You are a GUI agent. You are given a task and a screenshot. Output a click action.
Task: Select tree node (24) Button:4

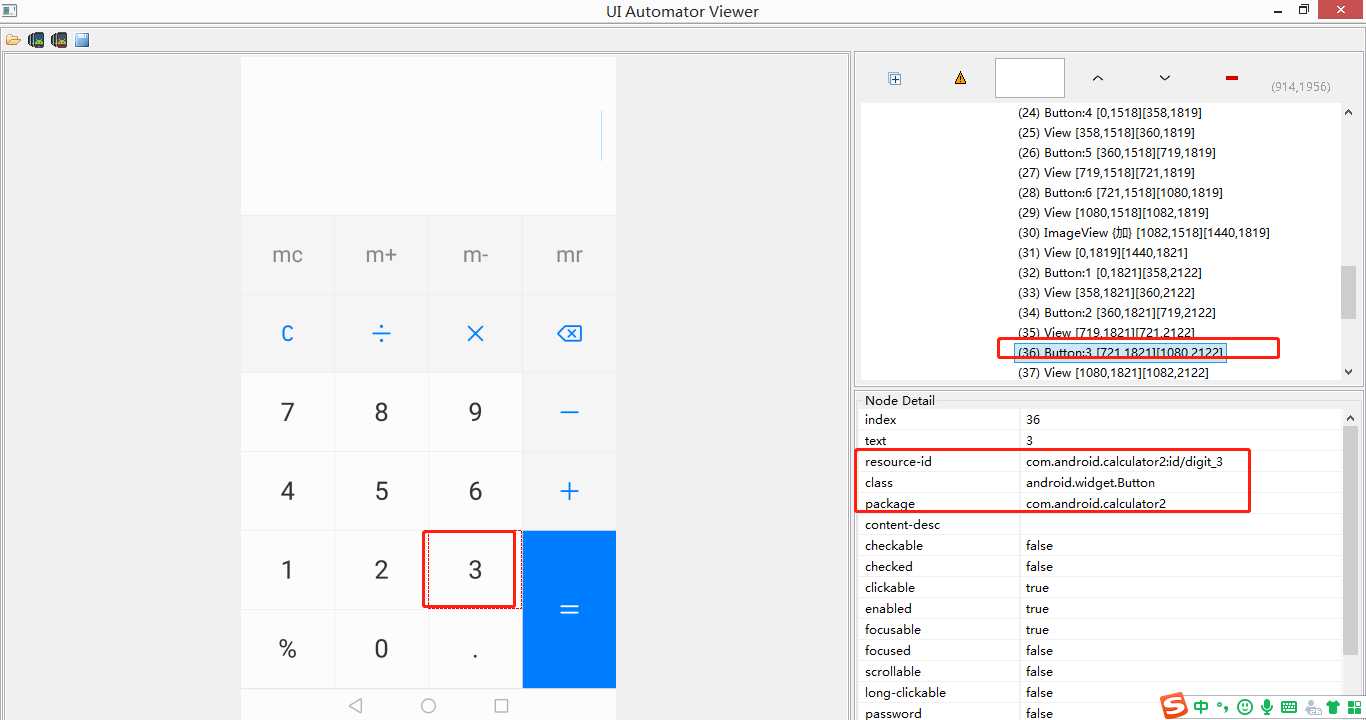(x=1109, y=113)
